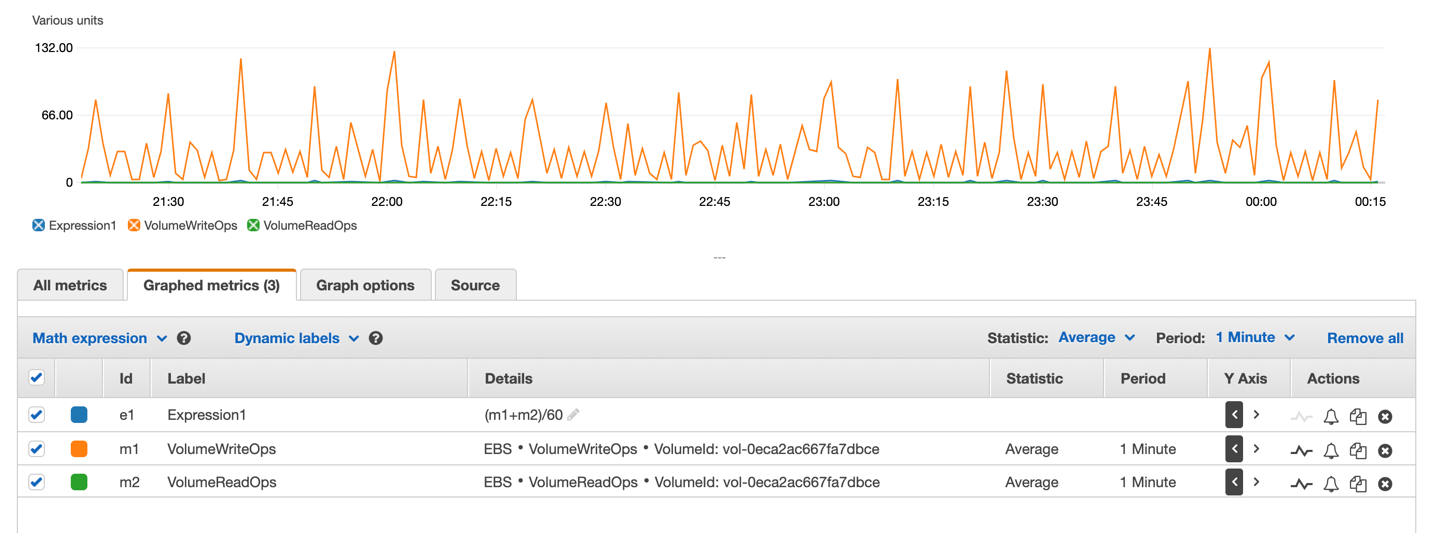
Task: Open anomaly detection for VolumeReadOps
Action: pos(1301,484)
